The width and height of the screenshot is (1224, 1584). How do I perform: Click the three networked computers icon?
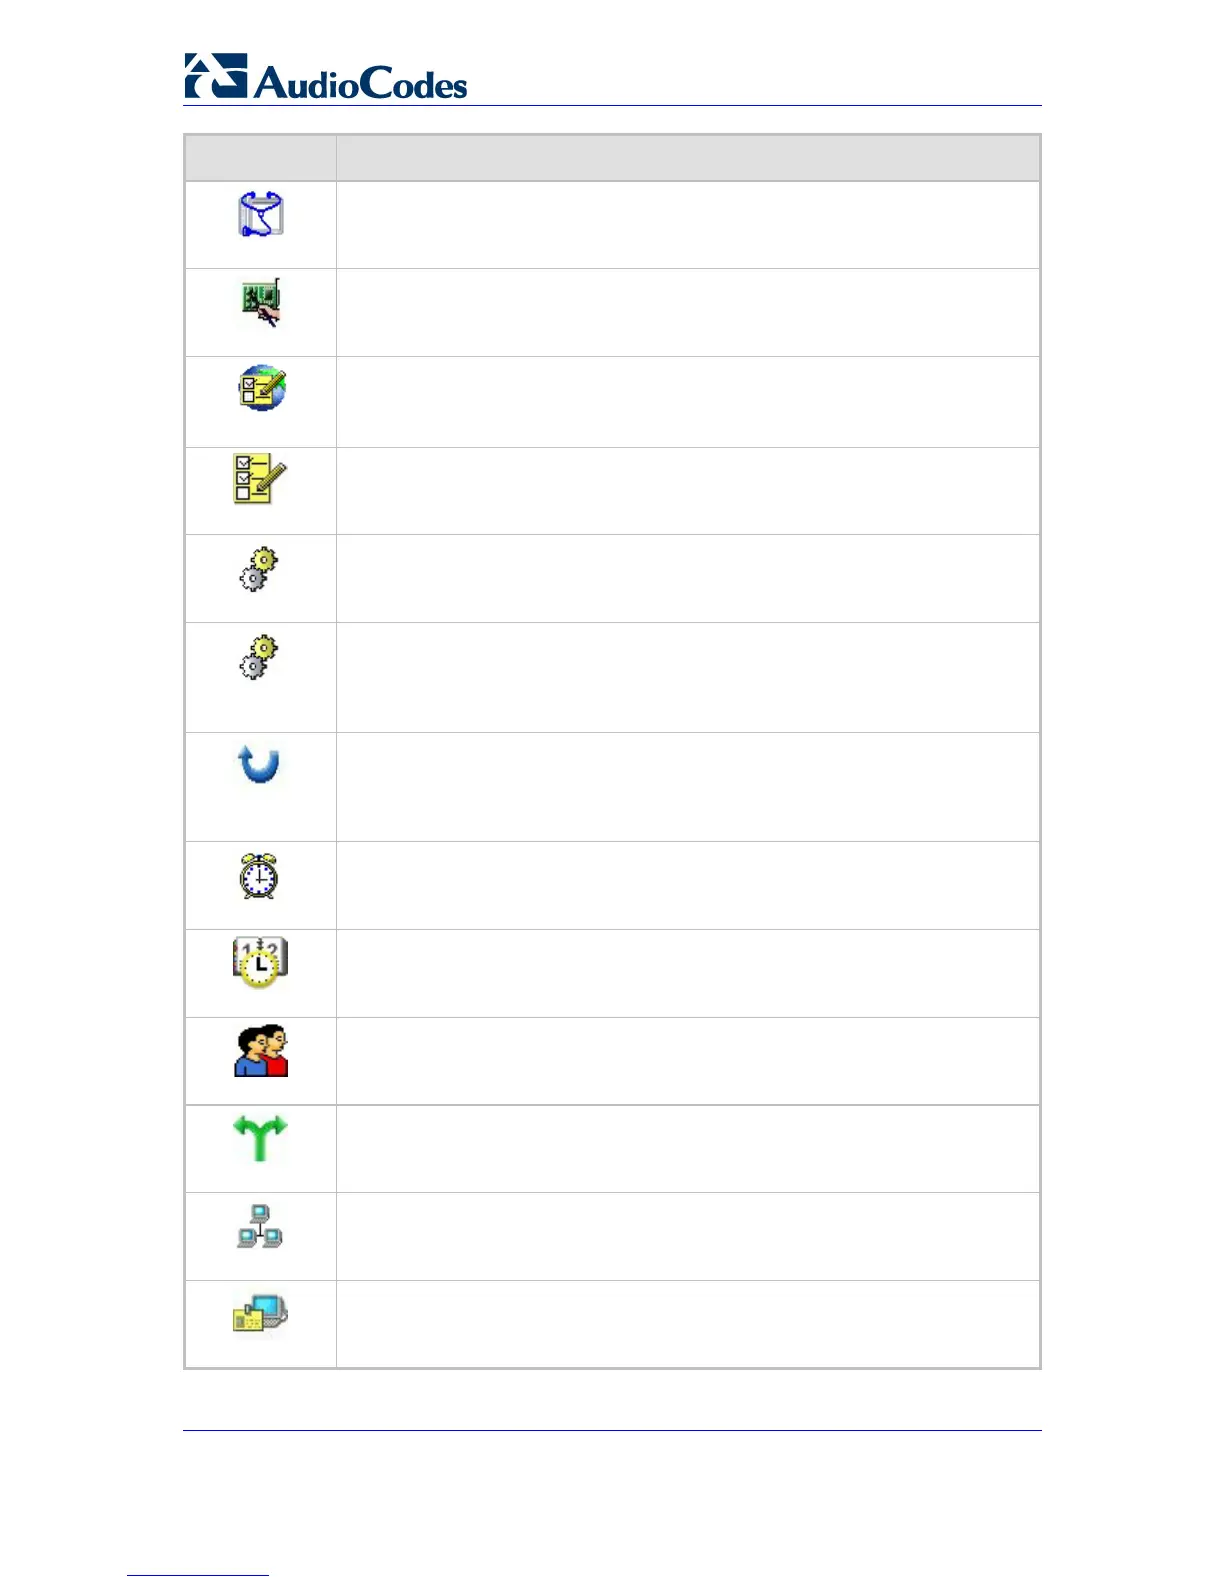tap(260, 1226)
